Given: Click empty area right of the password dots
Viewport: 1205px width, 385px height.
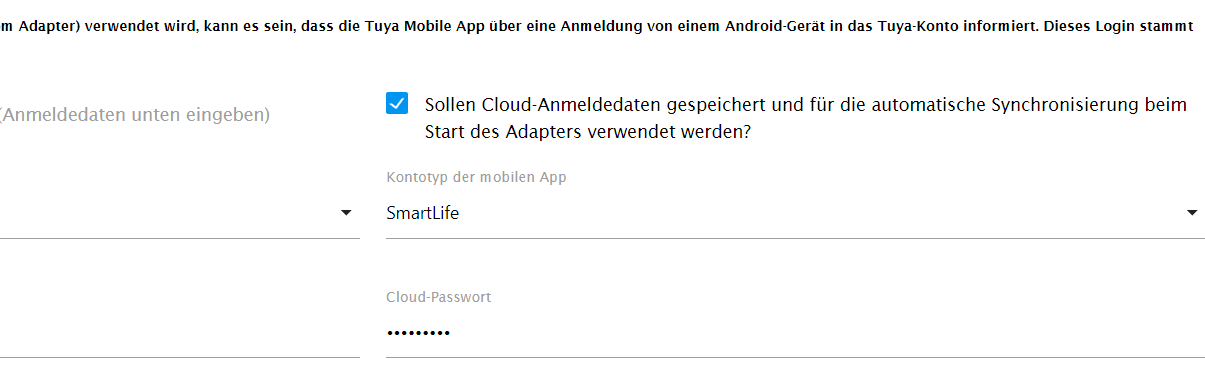Looking at the screenshot, I should (x=820, y=333).
